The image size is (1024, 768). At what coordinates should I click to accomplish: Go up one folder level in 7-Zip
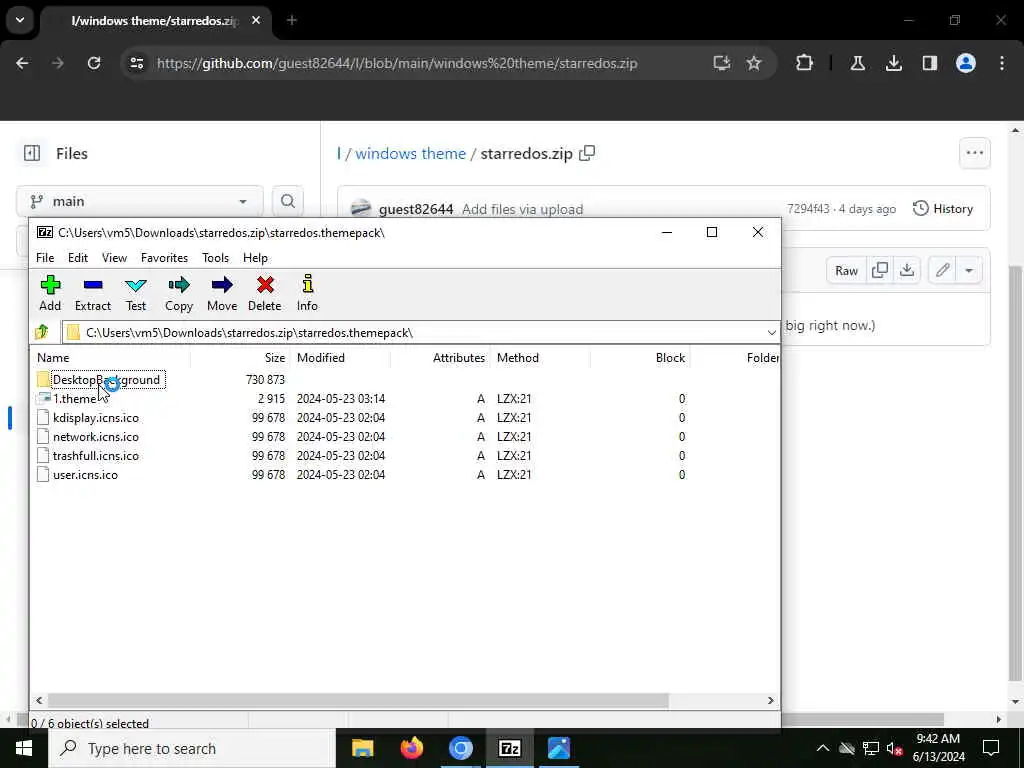point(42,332)
